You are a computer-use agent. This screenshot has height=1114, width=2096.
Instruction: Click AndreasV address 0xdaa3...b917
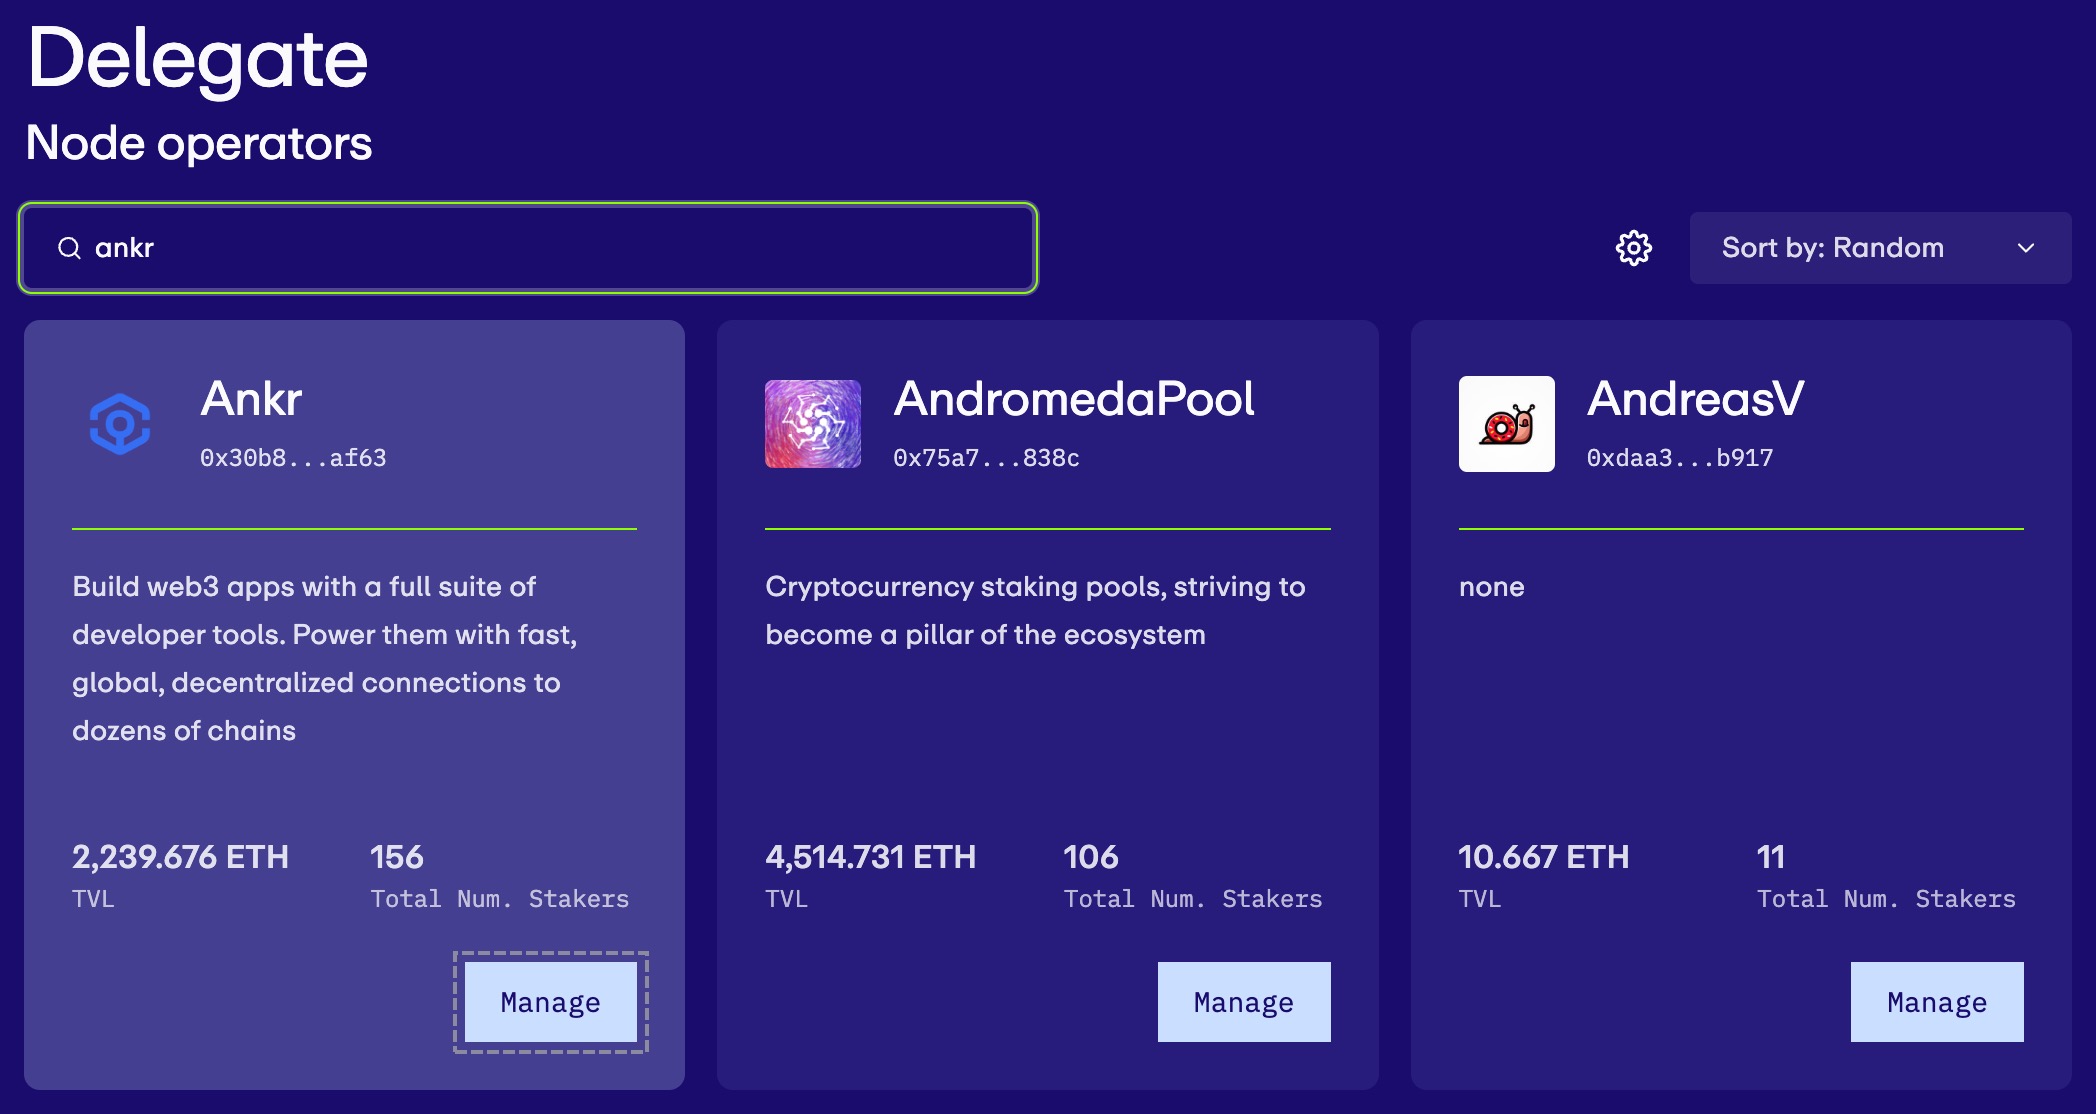(x=1679, y=458)
